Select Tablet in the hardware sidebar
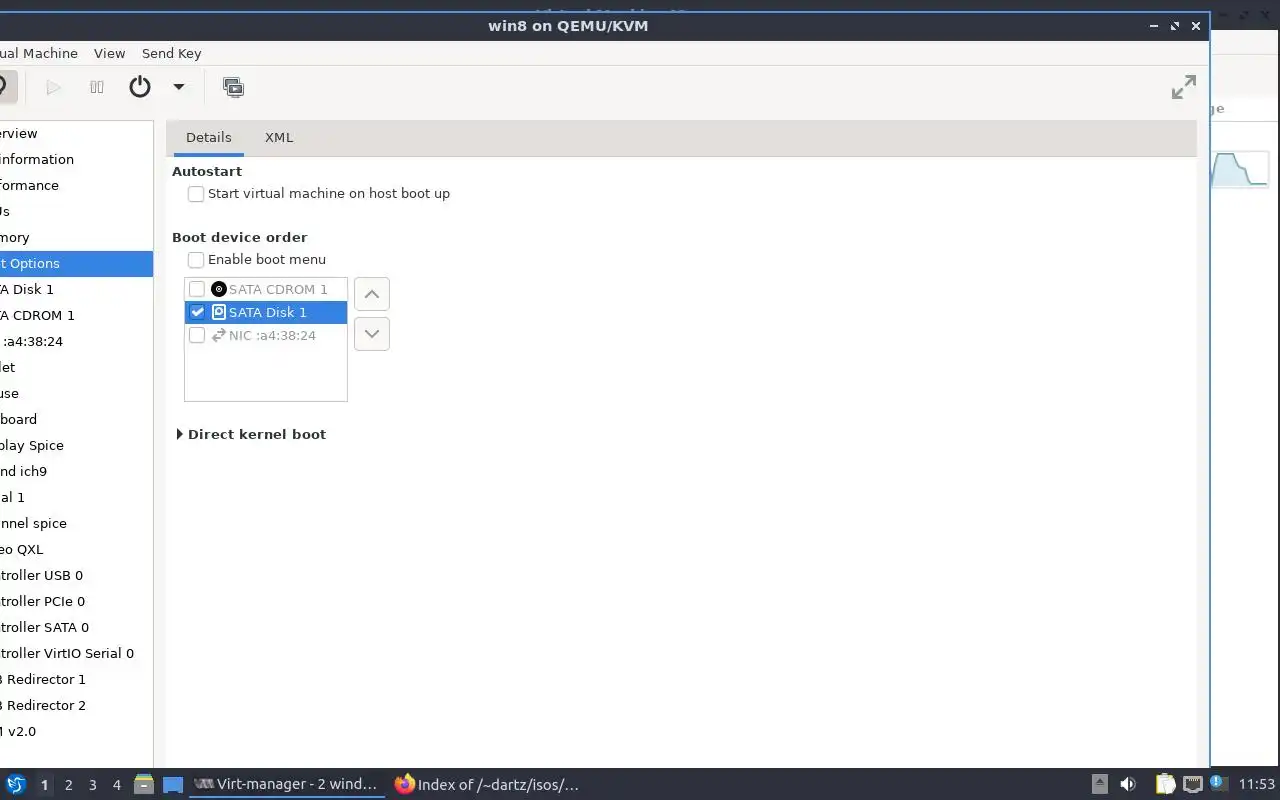1280x800 pixels. tap(76, 367)
